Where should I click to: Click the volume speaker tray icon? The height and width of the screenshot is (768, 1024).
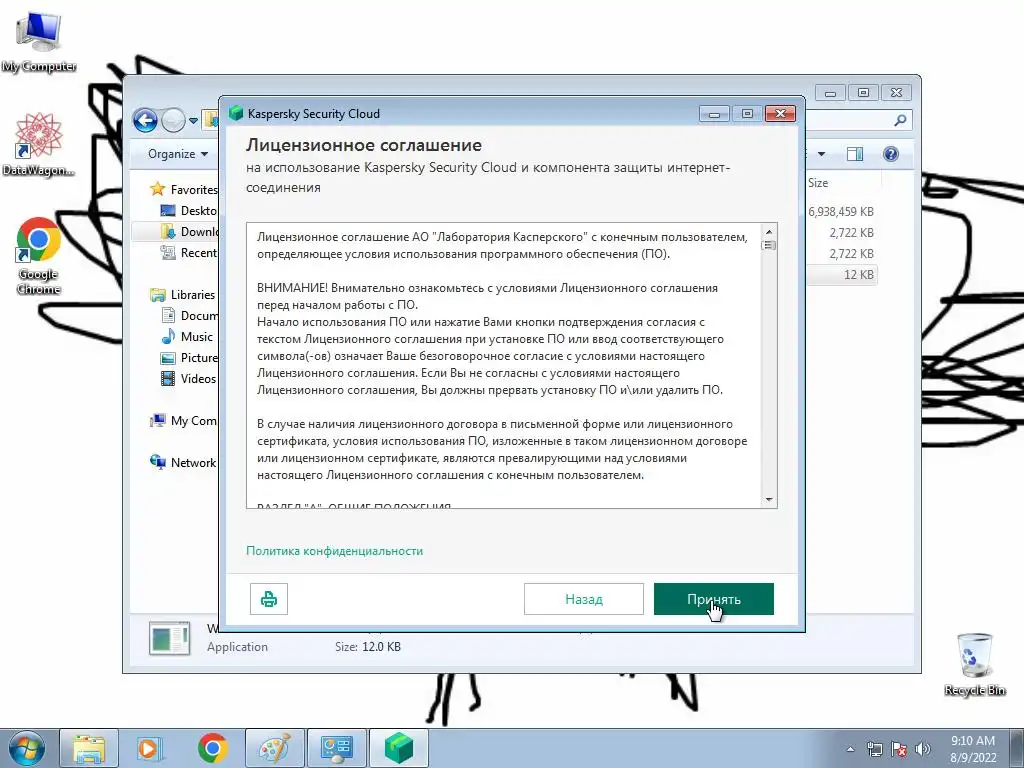[x=923, y=749]
